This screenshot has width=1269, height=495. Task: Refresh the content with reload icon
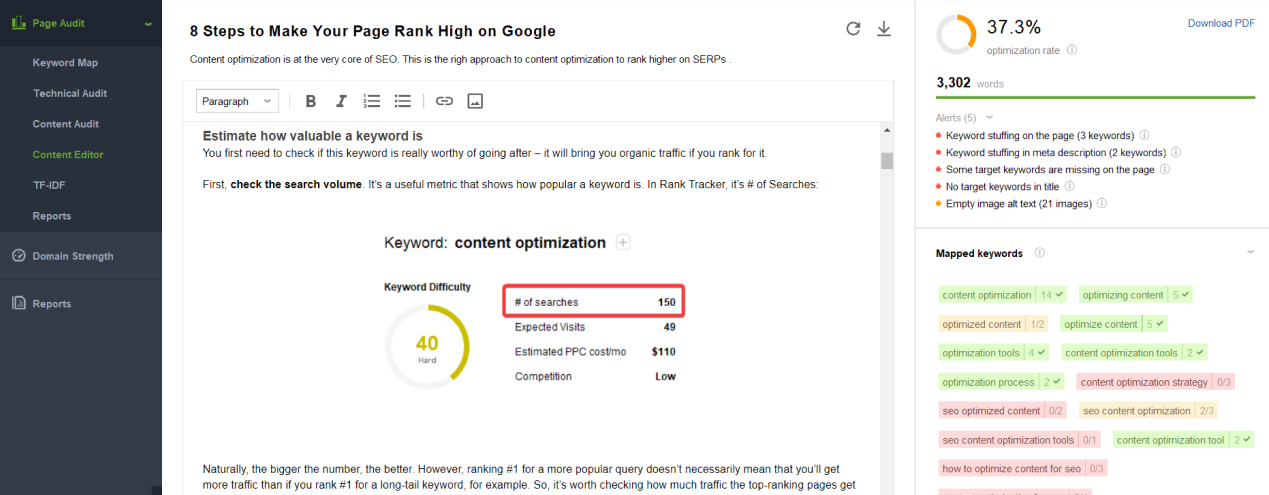(x=853, y=29)
